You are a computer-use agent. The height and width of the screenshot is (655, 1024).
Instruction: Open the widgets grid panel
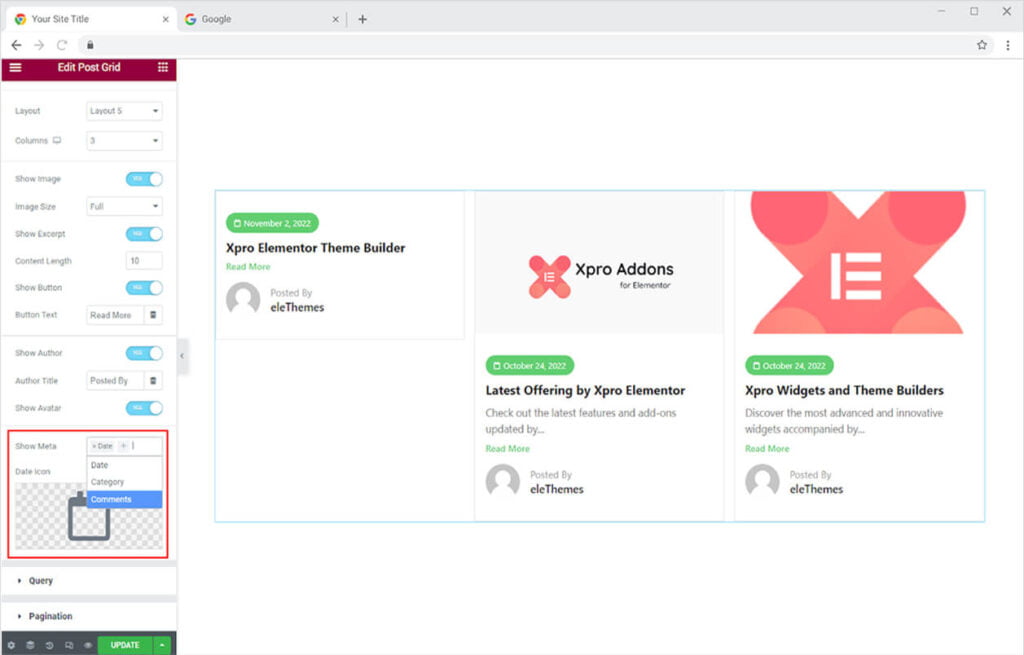[x=163, y=67]
